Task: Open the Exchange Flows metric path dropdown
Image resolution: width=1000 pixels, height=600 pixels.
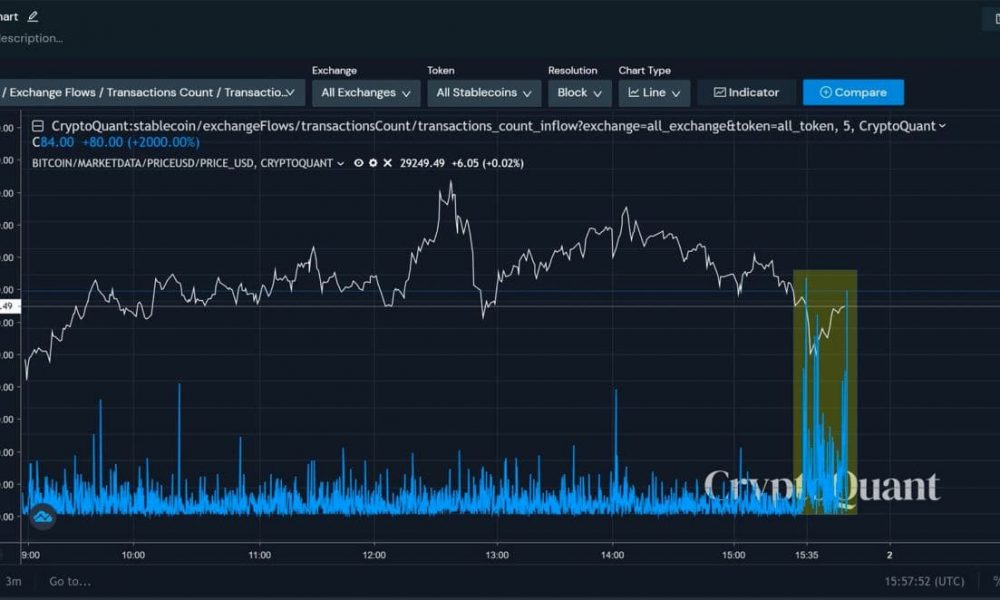Action: [x=151, y=92]
